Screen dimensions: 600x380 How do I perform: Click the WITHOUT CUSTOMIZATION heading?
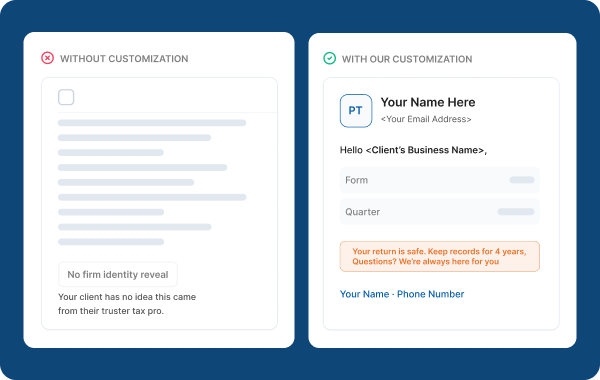pyautogui.click(x=124, y=59)
